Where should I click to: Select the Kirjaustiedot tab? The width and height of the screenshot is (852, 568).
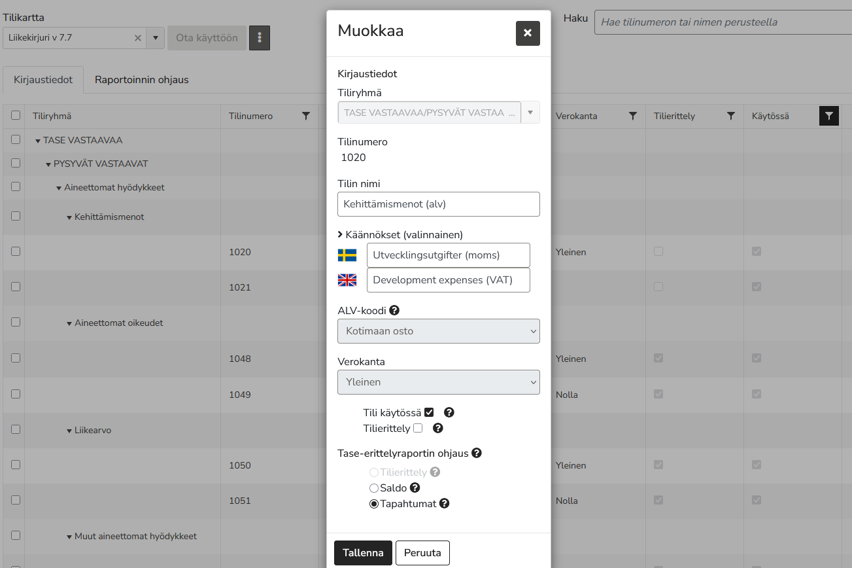coord(43,80)
